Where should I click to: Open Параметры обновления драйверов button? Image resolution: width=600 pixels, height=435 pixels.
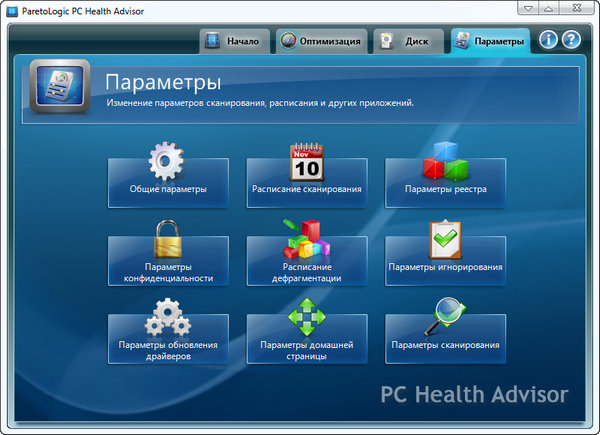167,349
